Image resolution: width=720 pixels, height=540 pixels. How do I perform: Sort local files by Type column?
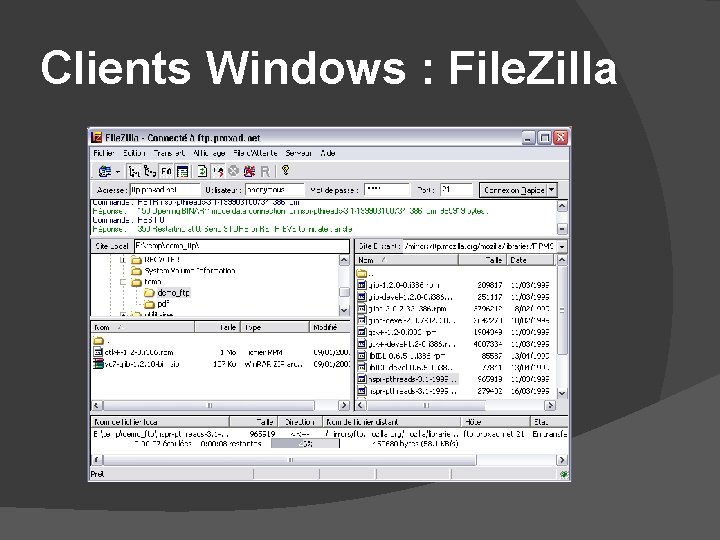point(275,327)
